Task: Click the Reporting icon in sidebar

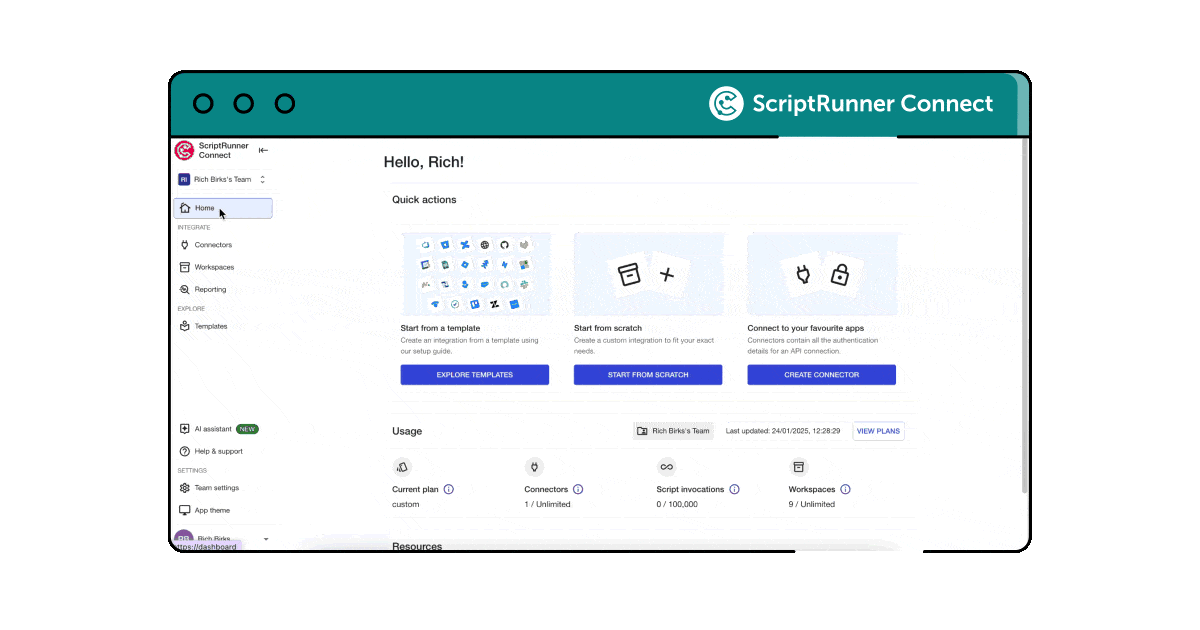Action: (184, 289)
